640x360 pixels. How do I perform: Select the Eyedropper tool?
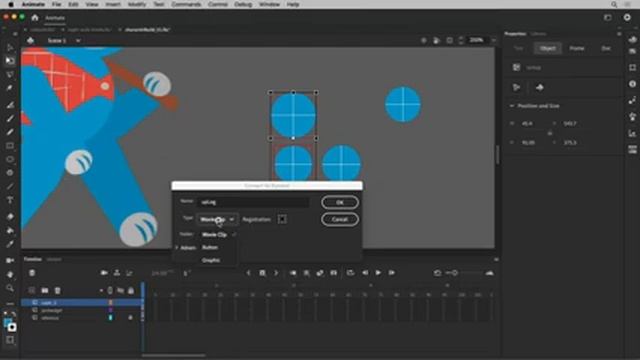pyautogui.click(x=10, y=244)
